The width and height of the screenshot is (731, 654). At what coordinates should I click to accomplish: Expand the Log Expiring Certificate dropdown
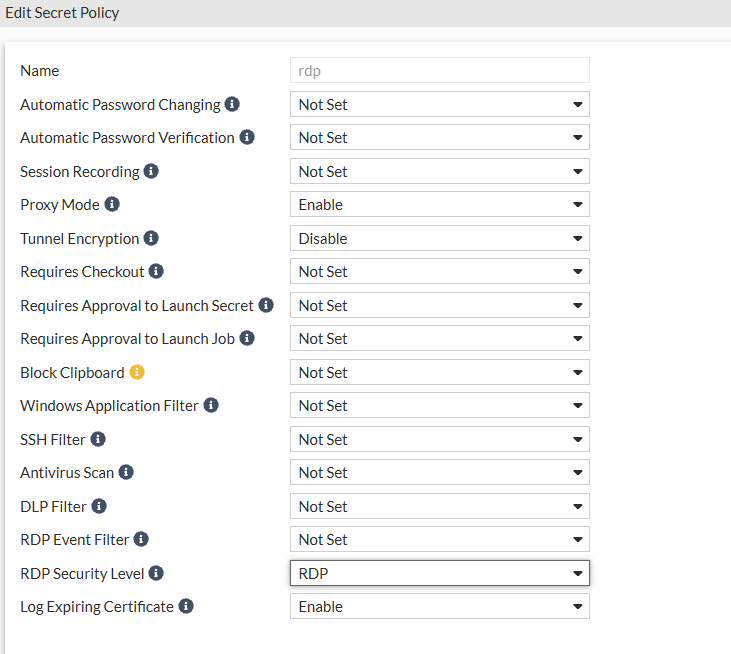439,606
